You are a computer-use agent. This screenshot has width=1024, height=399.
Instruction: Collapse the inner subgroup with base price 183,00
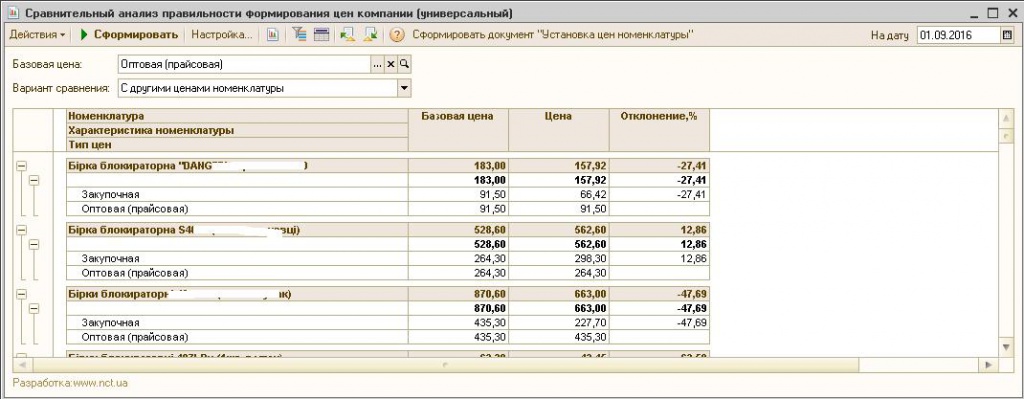[x=35, y=180]
